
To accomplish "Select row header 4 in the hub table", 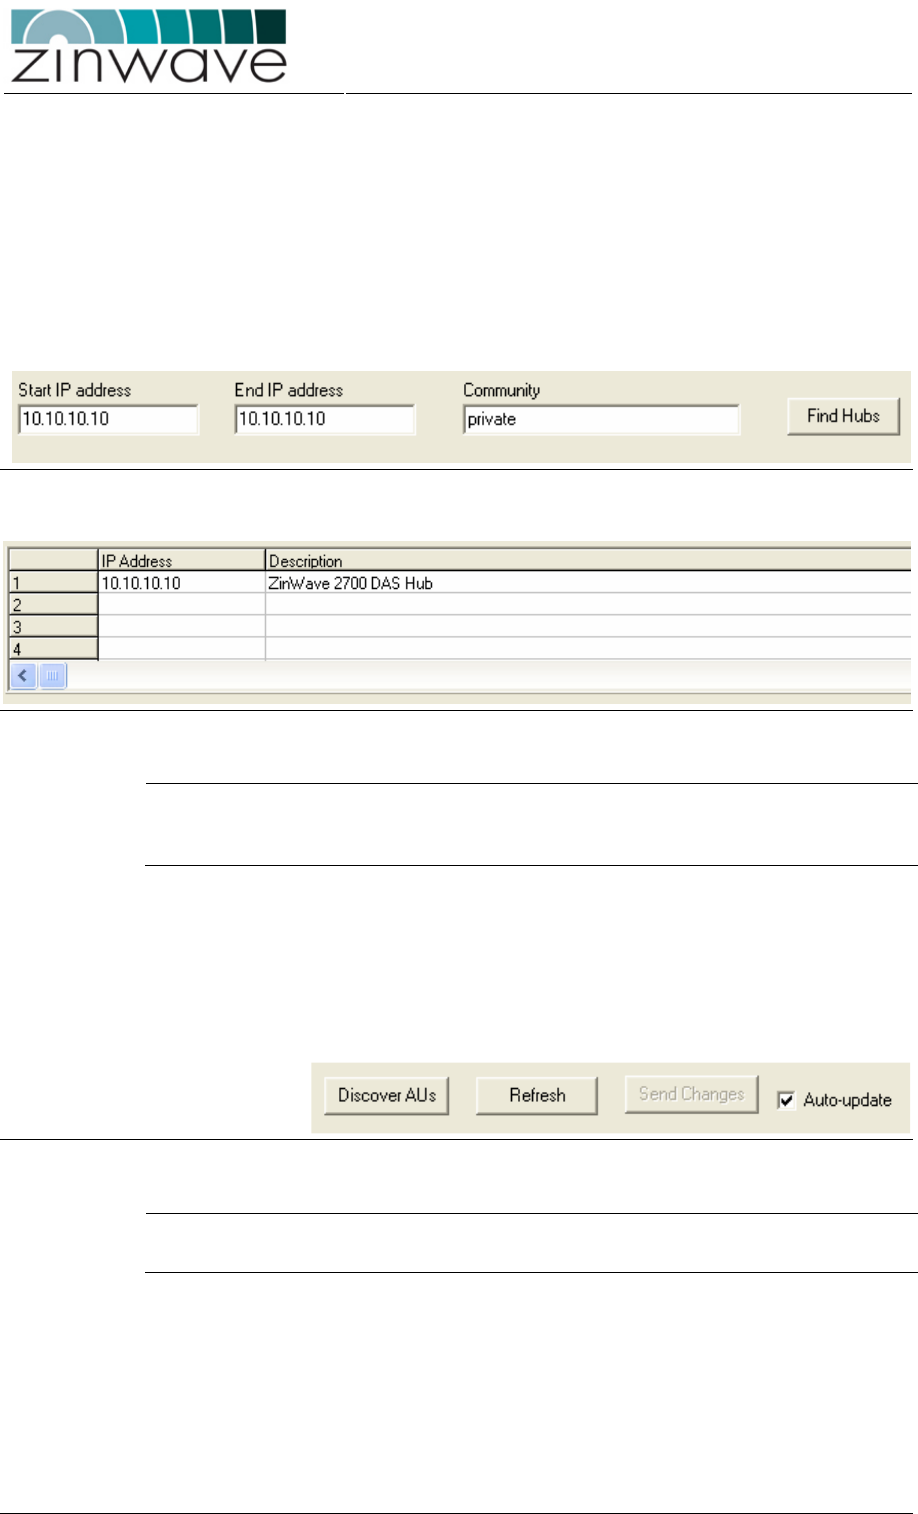I will point(54,648).
